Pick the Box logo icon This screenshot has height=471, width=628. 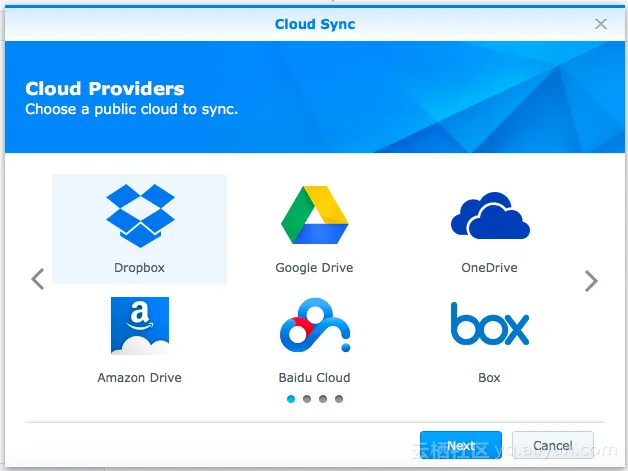click(490, 324)
